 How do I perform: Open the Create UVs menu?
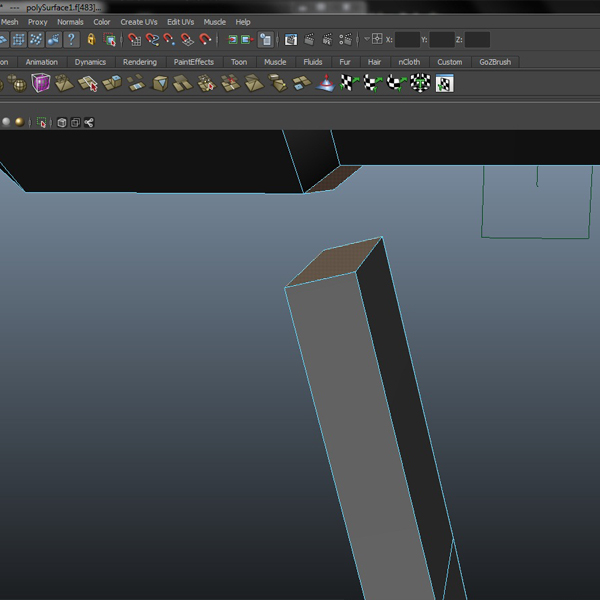pyautogui.click(x=139, y=22)
